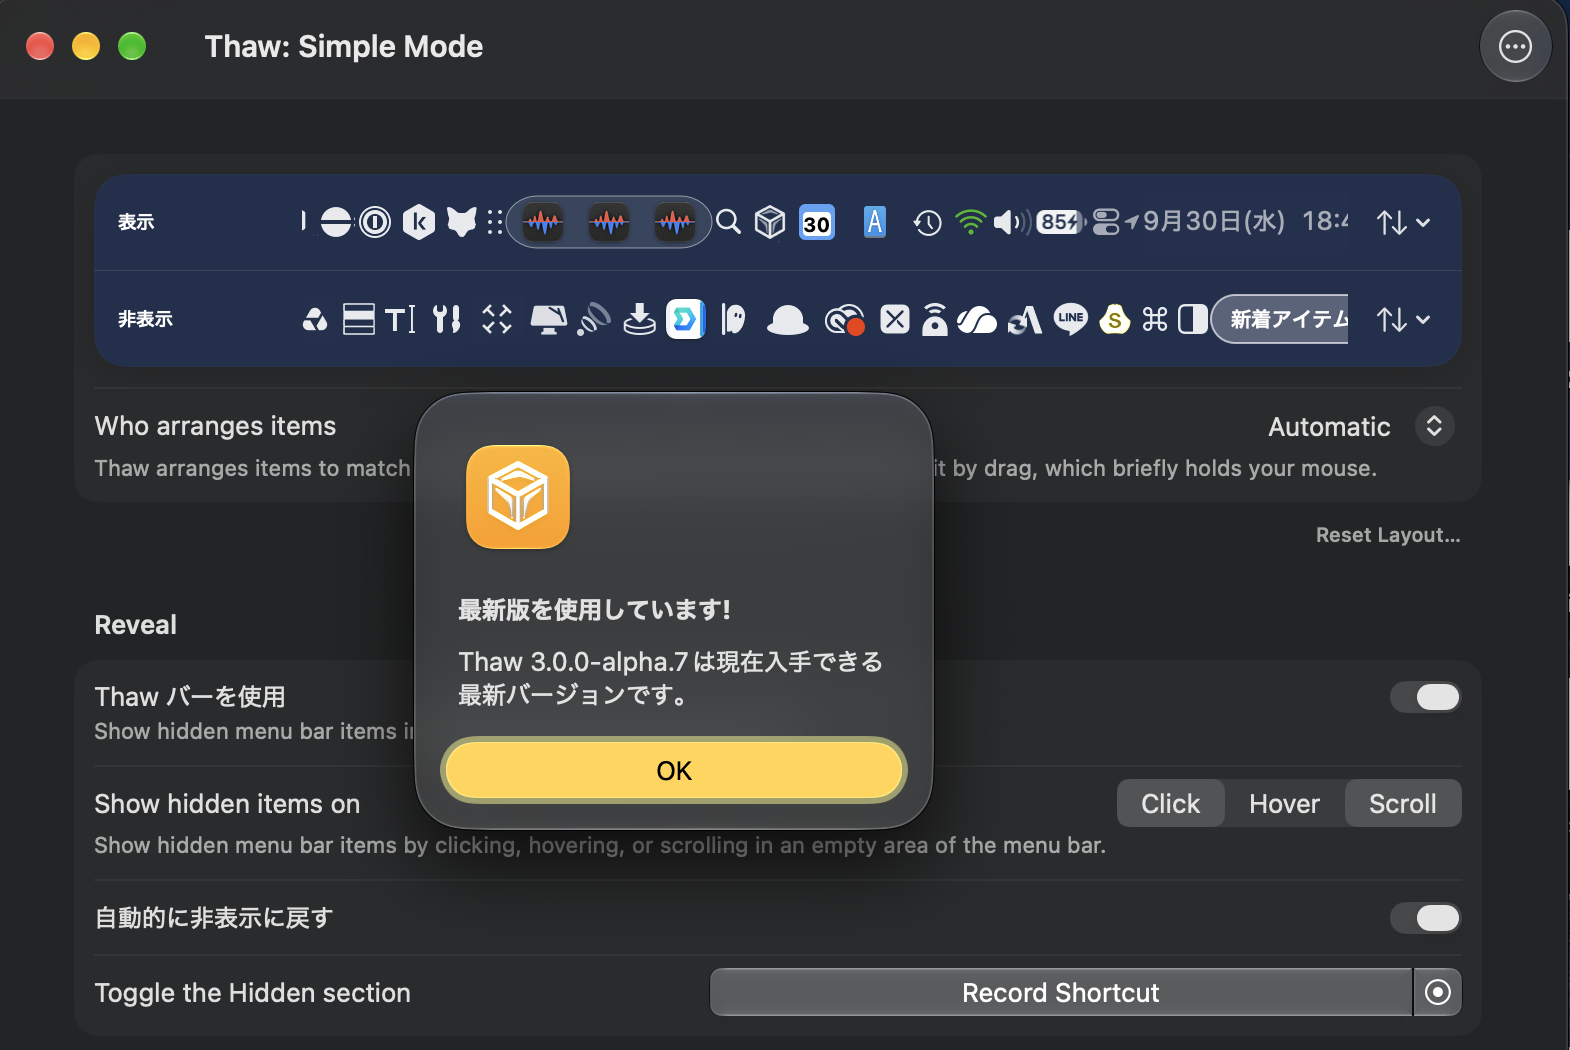The height and width of the screenshot is (1050, 1570).
Task: Click the Spotlight magnifier icon
Action: tap(729, 222)
